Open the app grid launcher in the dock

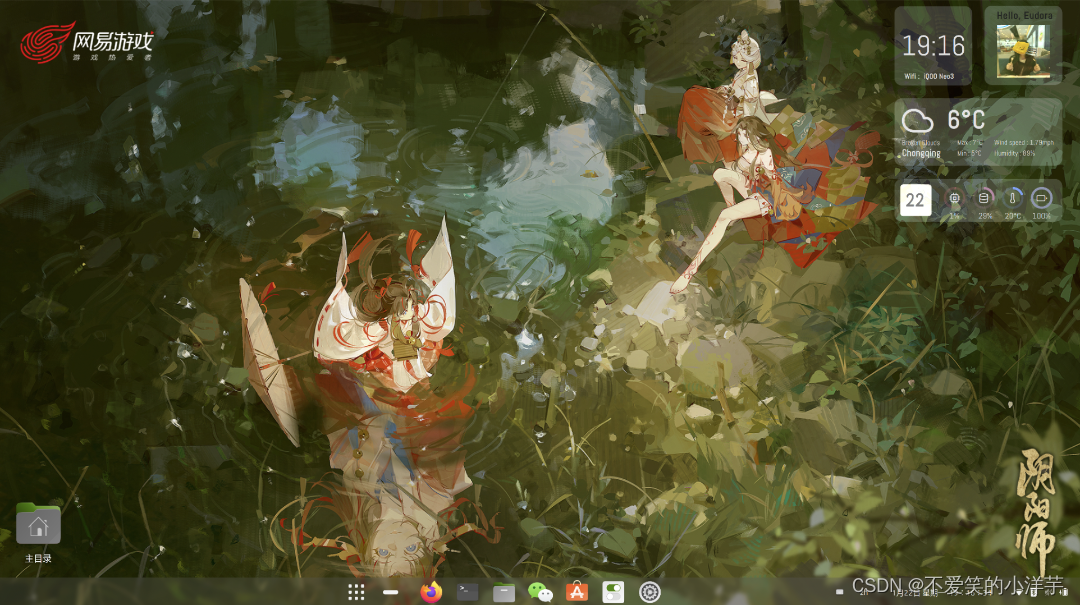356,592
